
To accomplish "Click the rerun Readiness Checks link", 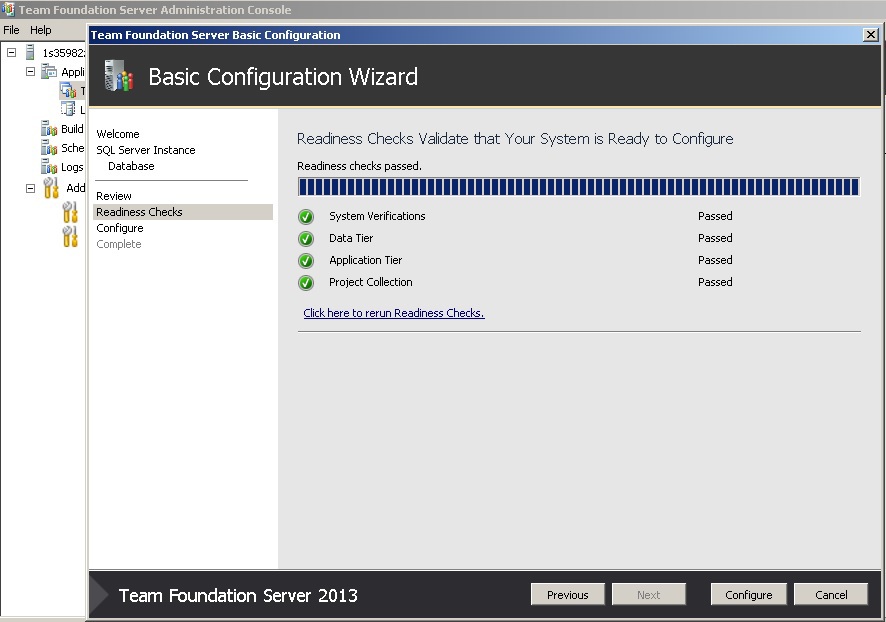I will pos(393,313).
